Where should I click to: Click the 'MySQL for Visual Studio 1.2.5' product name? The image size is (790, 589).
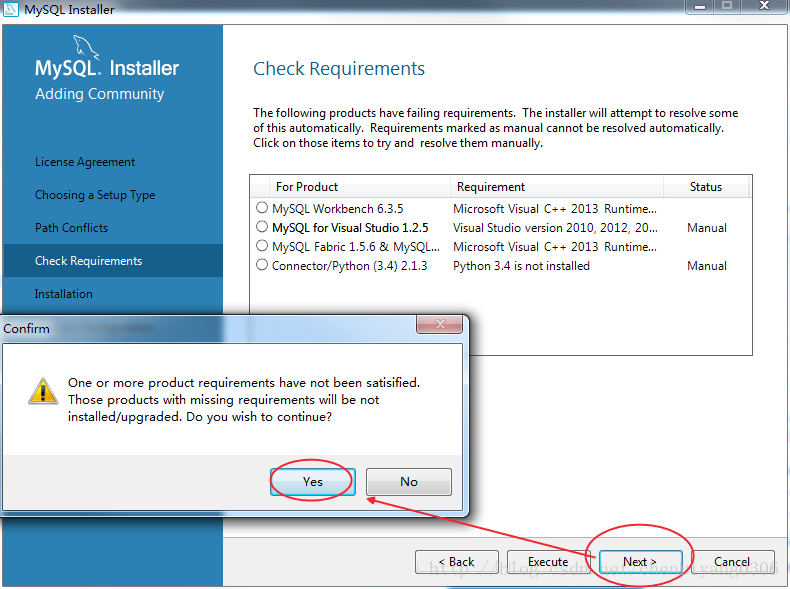(x=350, y=228)
